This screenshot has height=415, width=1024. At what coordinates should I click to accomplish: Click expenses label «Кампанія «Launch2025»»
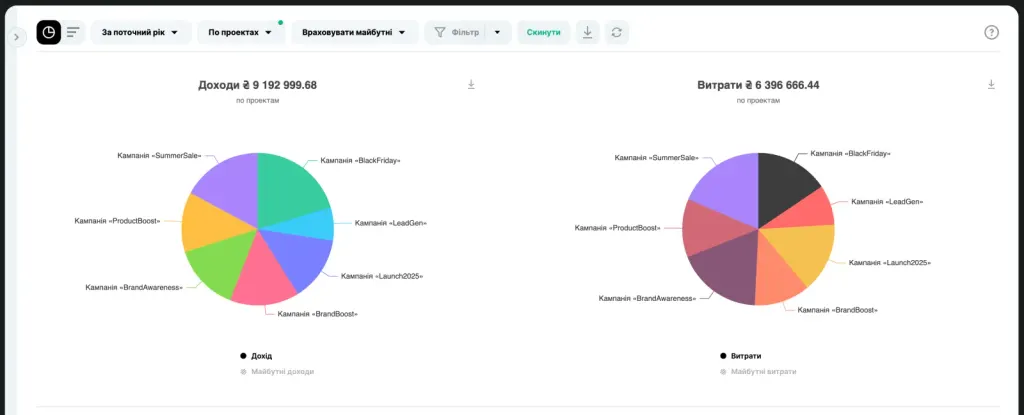click(889, 263)
